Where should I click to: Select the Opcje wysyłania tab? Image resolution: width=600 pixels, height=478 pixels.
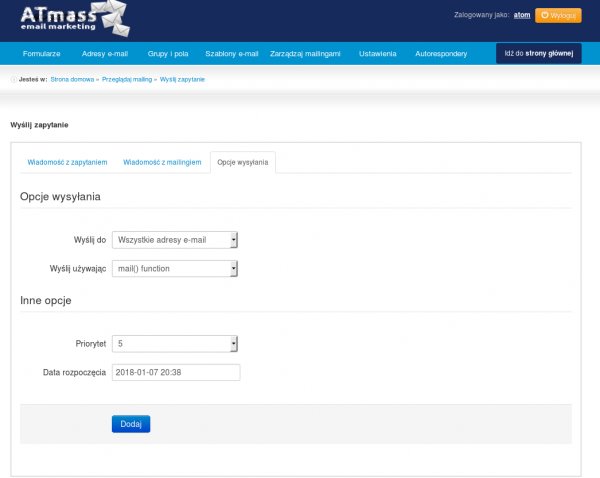click(243, 162)
